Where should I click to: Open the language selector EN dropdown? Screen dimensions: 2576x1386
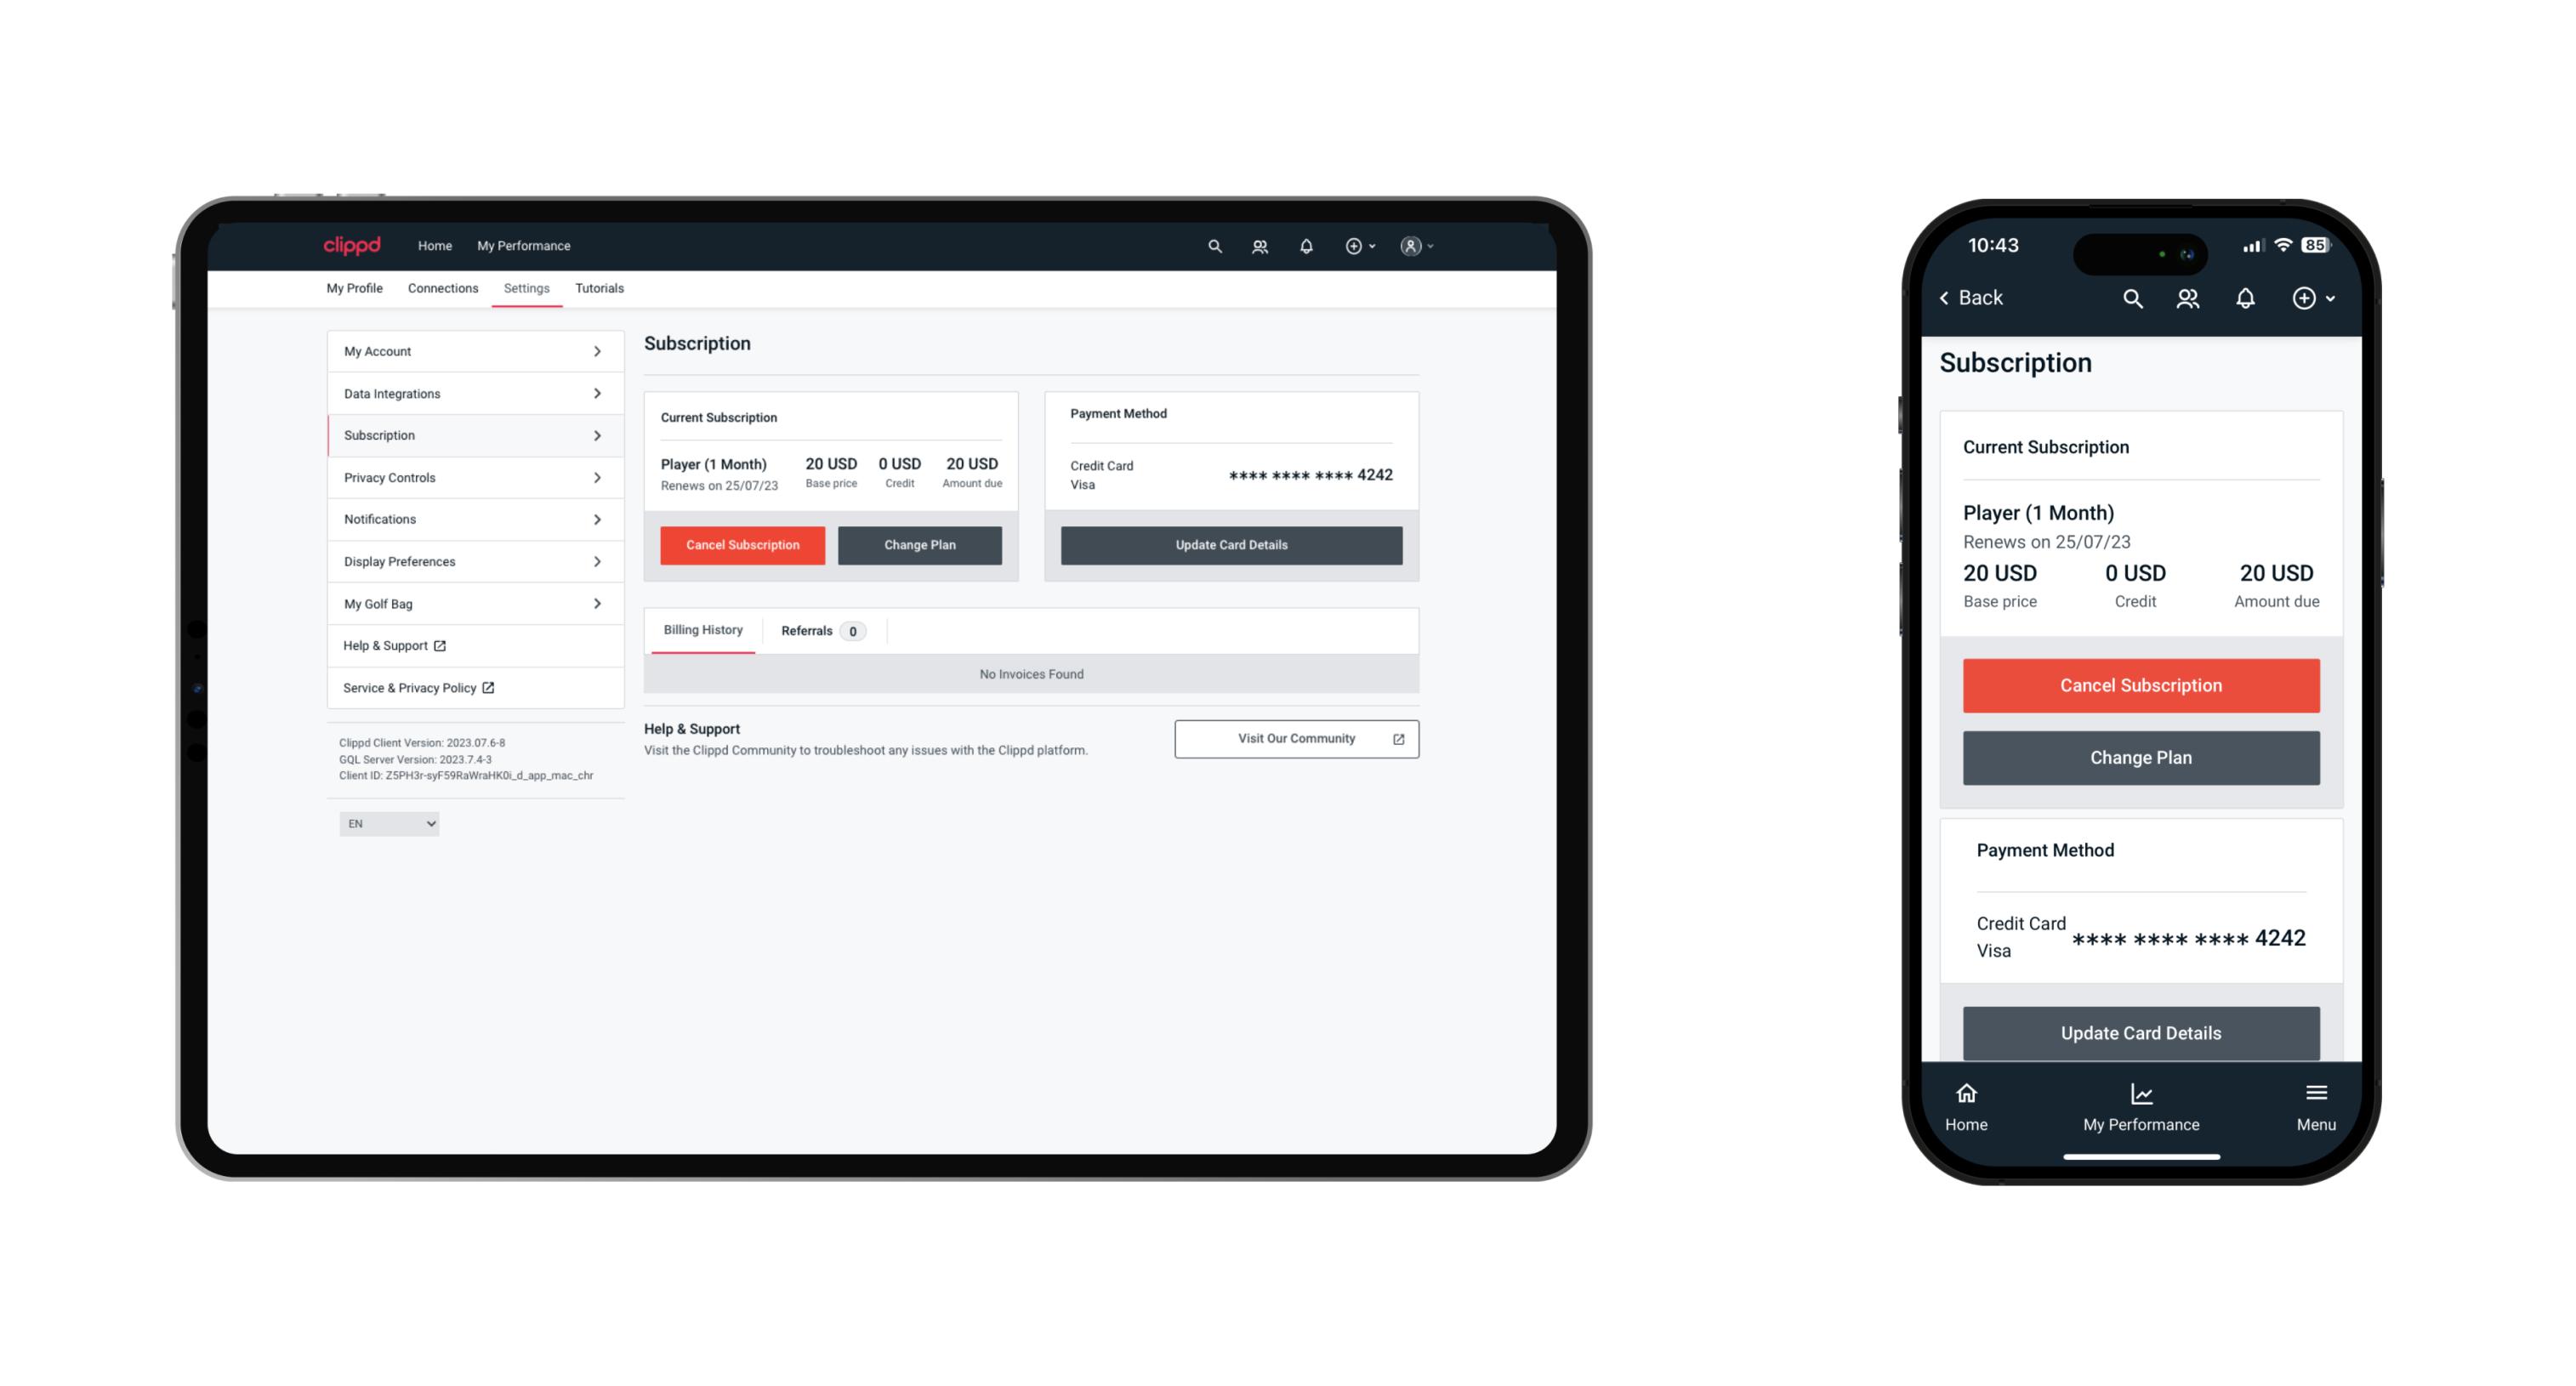pos(388,823)
